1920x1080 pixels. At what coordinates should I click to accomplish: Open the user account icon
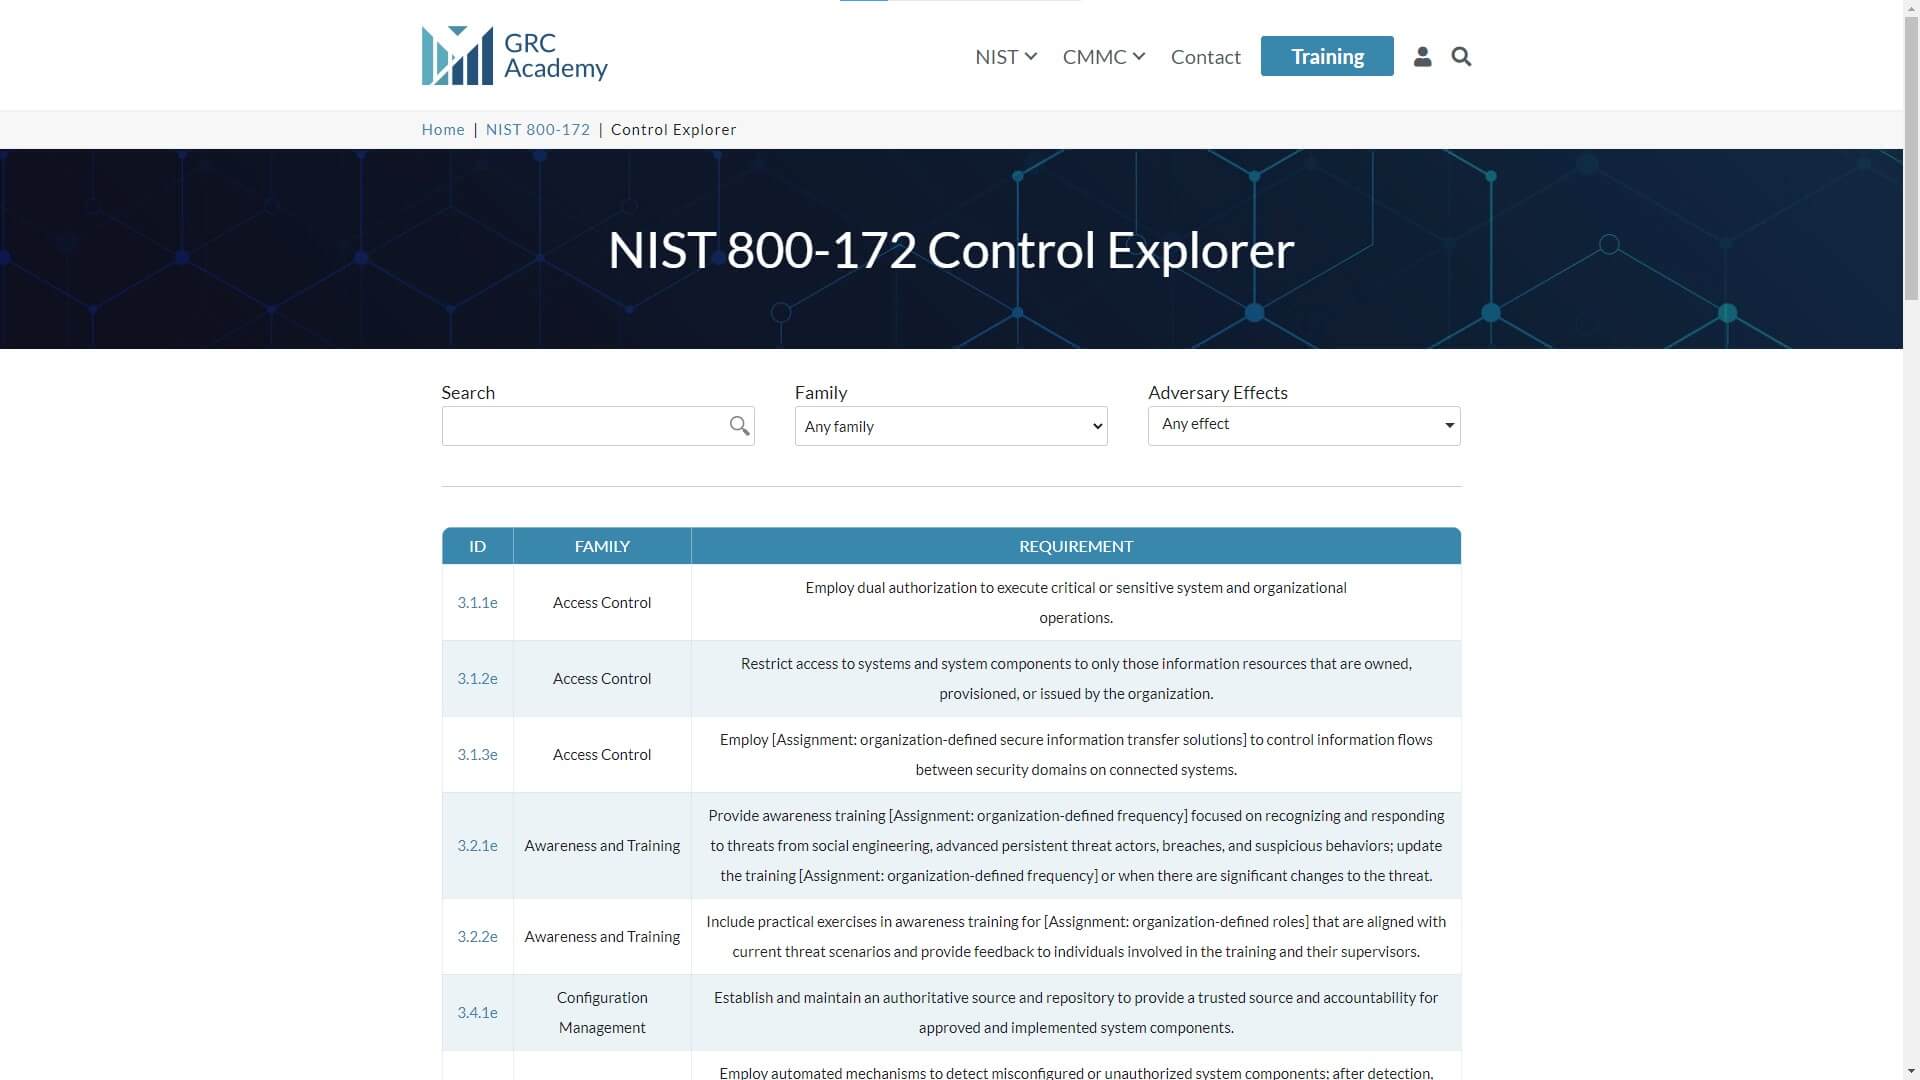click(1422, 57)
